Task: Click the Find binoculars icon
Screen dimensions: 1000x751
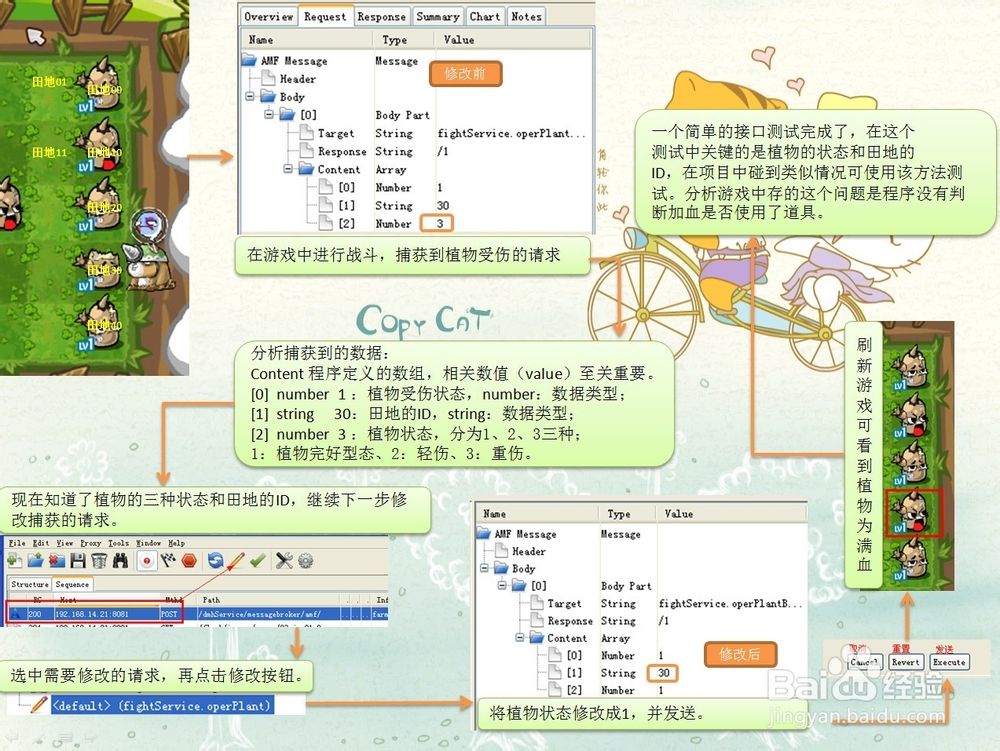Action: (120, 561)
